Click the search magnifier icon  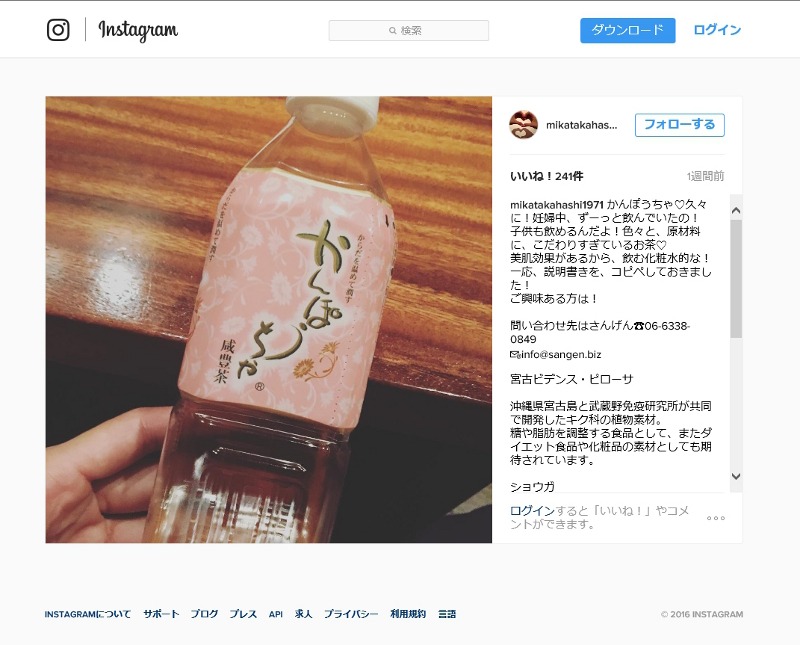392,31
